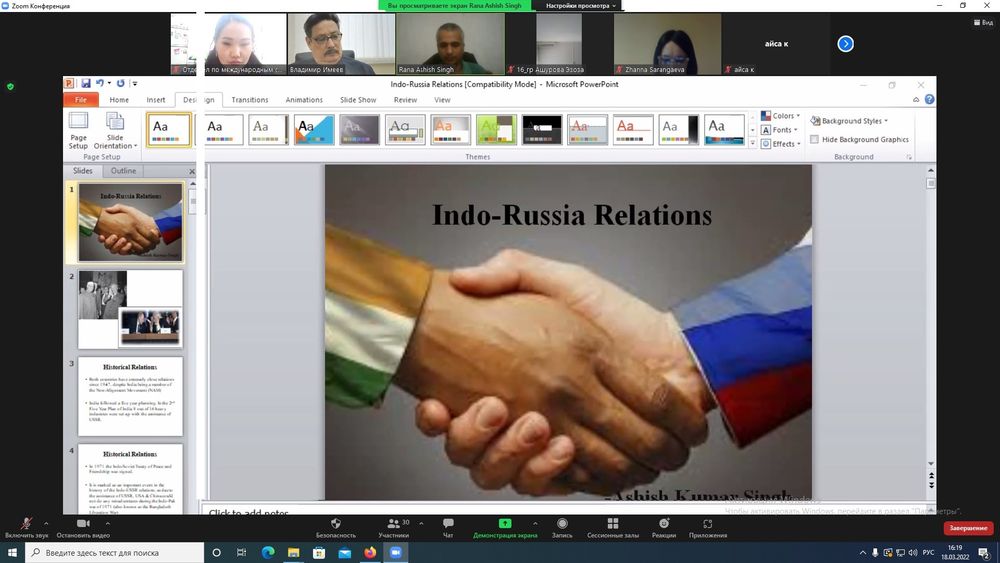Switch to the Insert ribbon tab
The width and height of the screenshot is (1000, 563).
(x=156, y=99)
